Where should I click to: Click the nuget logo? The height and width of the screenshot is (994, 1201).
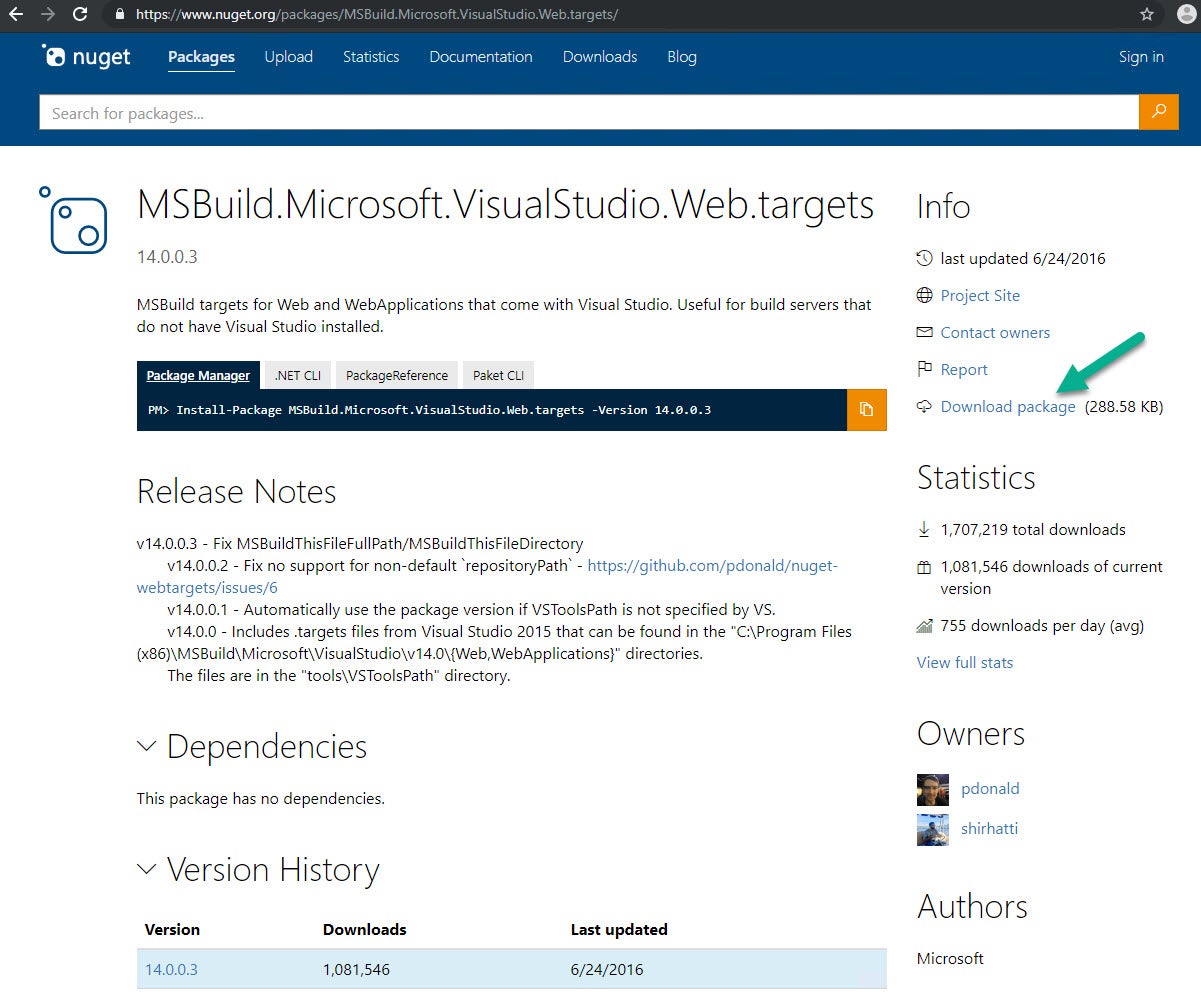[x=85, y=57]
